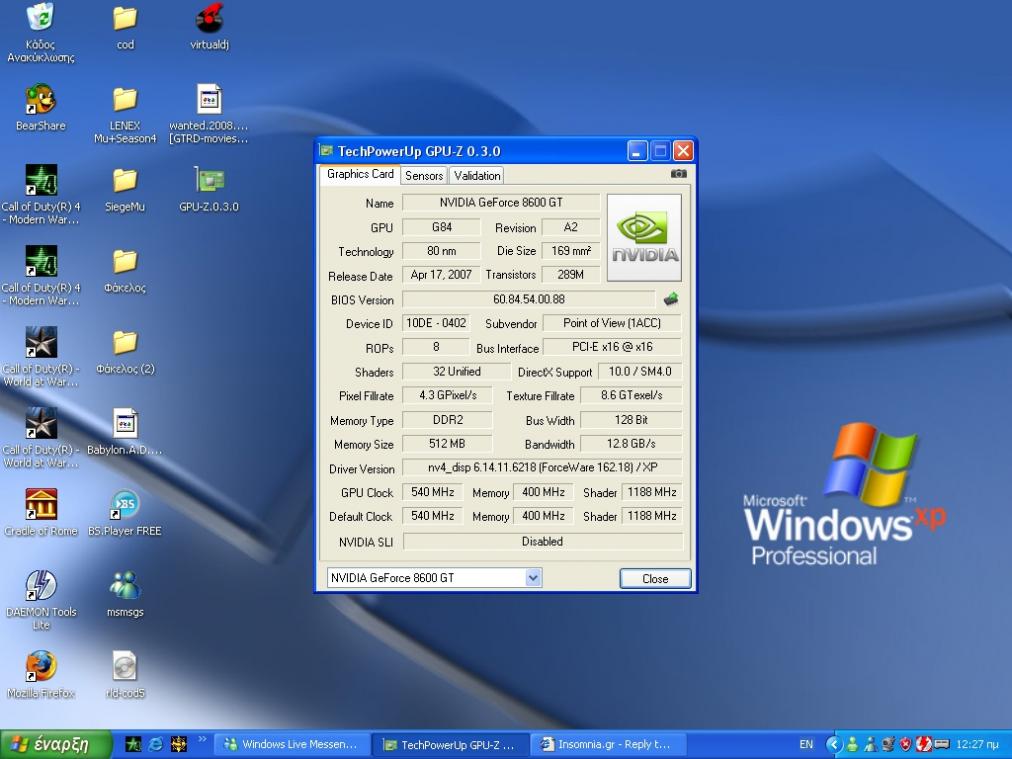Click the Close button in GPU-Z
Image resolution: width=1012 pixels, height=759 pixels.
click(x=655, y=579)
